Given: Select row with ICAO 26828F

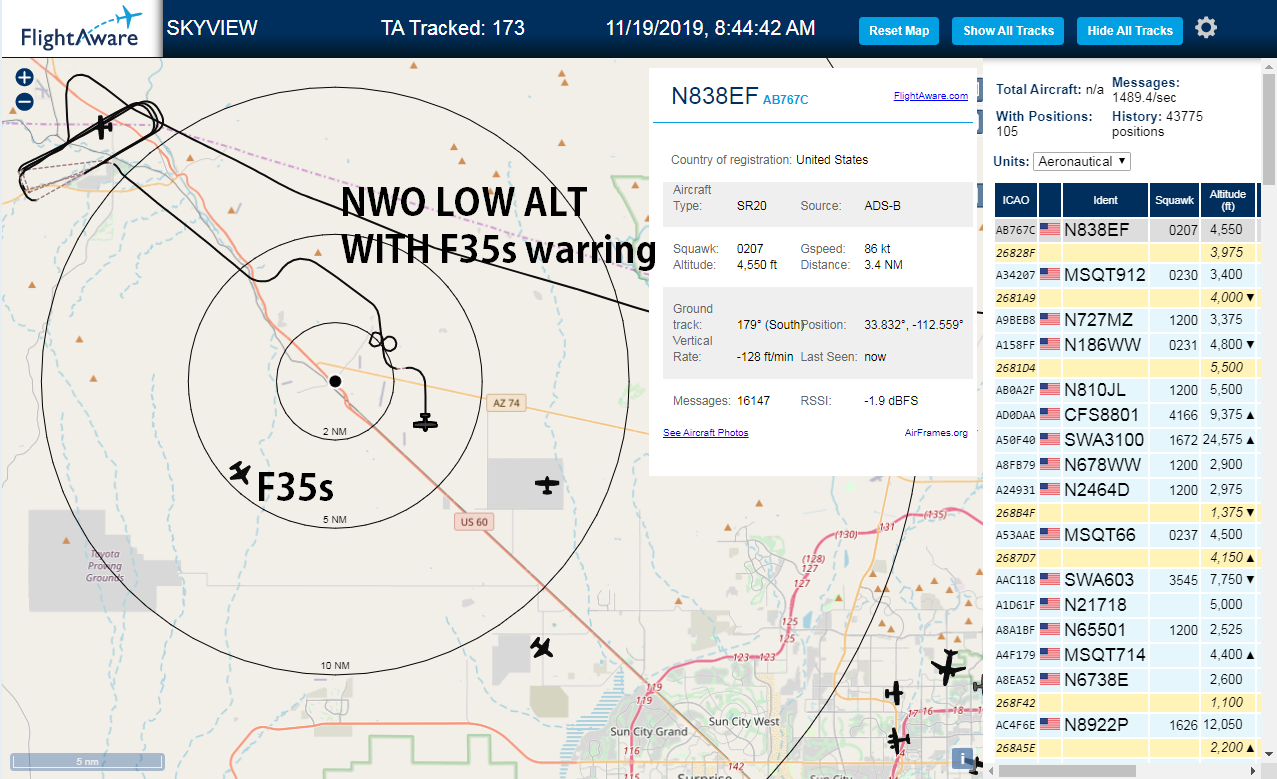Looking at the screenshot, I should click(1127, 253).
